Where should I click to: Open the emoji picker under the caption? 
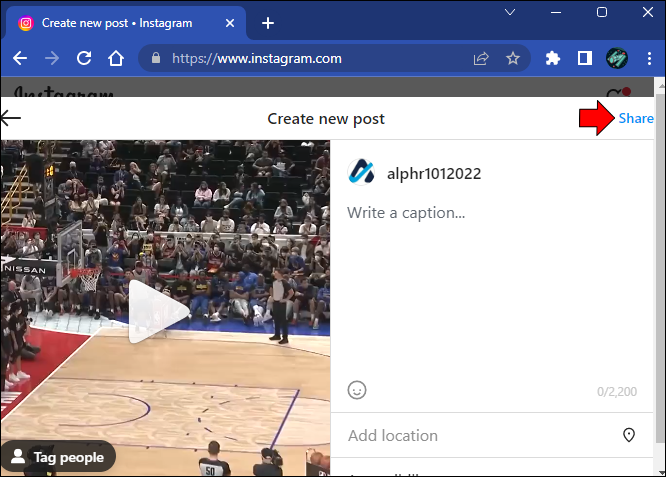pos(357,390)
